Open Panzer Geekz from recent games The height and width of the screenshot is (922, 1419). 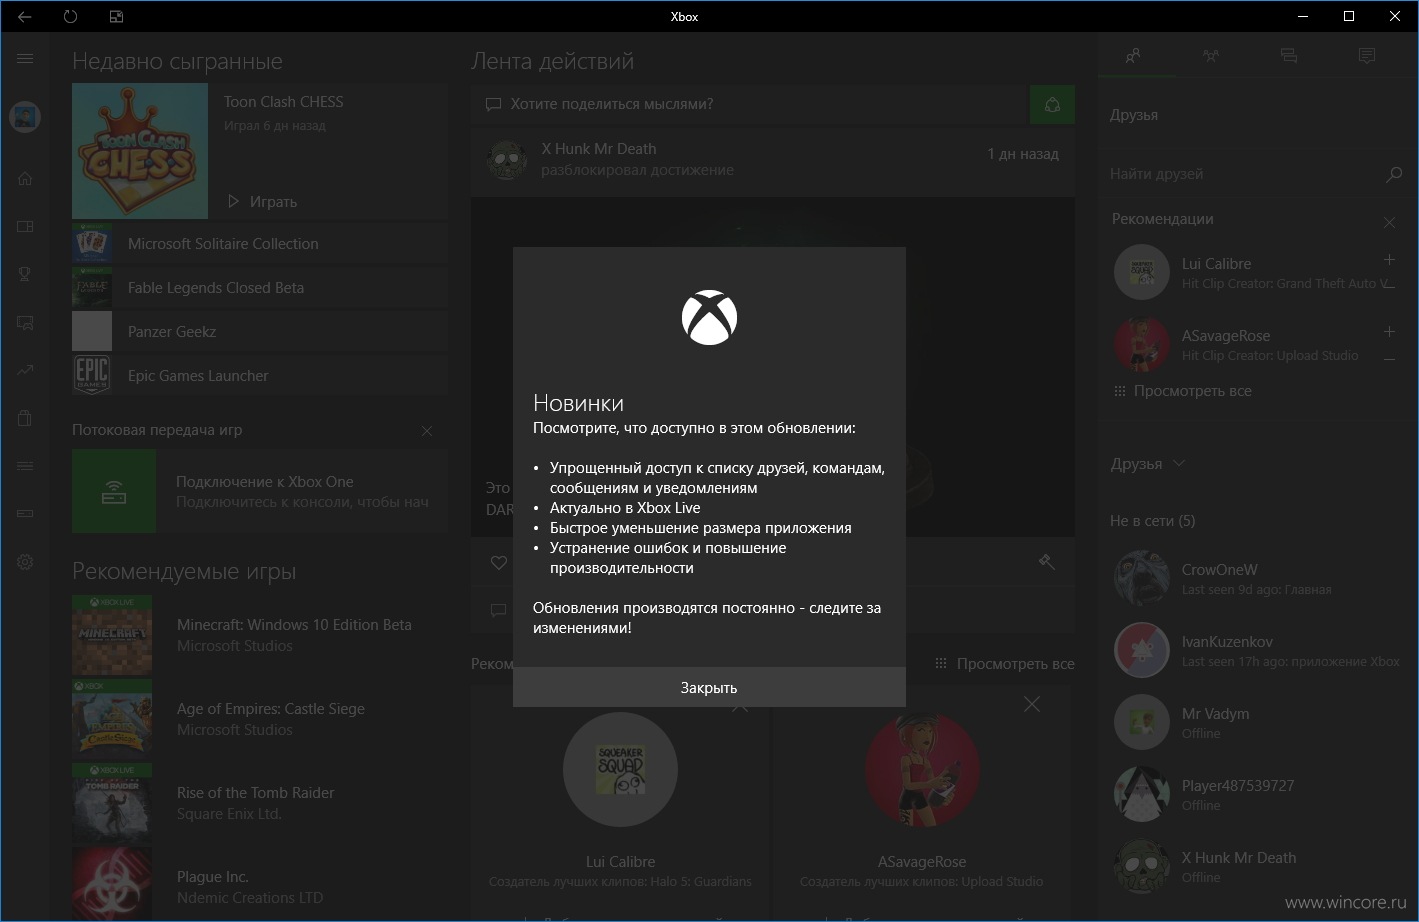(260, 331)
